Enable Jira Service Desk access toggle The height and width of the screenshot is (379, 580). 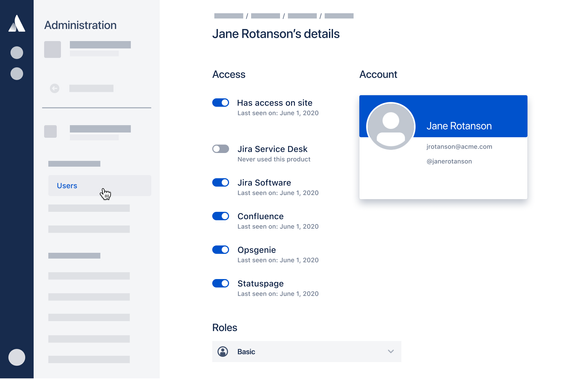click(x=220, y=149)
